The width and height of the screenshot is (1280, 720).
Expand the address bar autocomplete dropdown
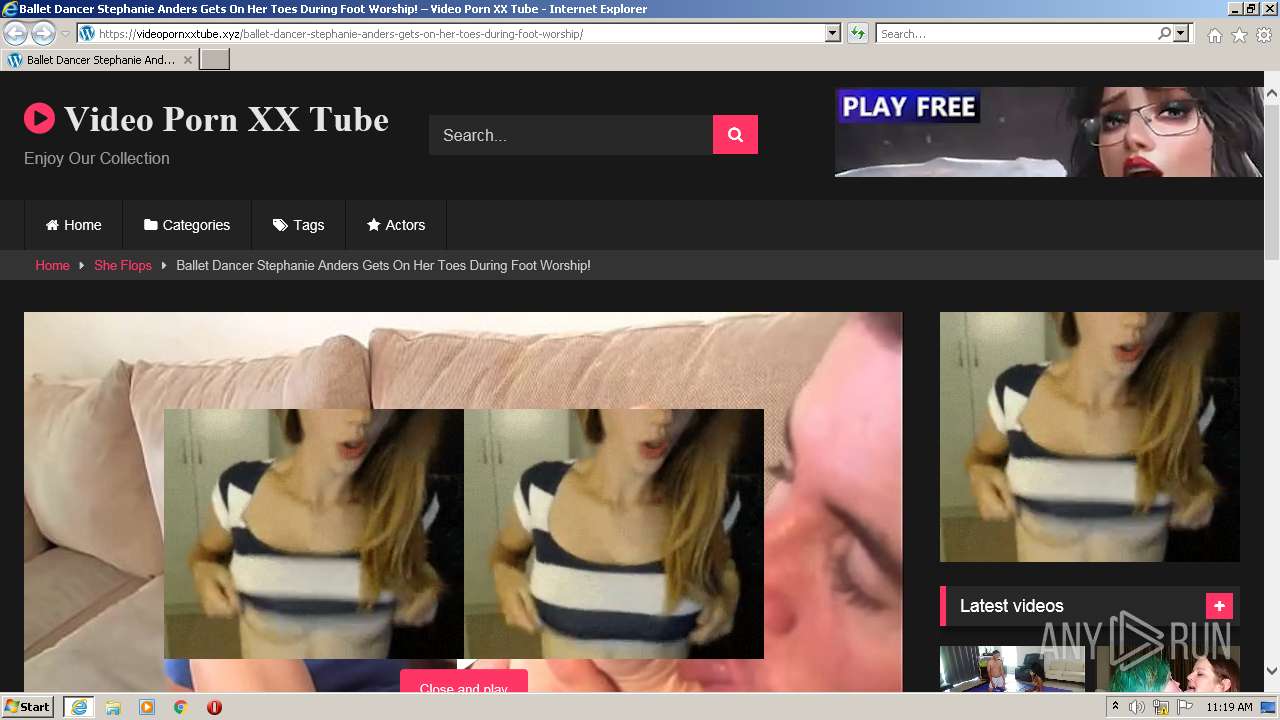click(x=833, y=33)
